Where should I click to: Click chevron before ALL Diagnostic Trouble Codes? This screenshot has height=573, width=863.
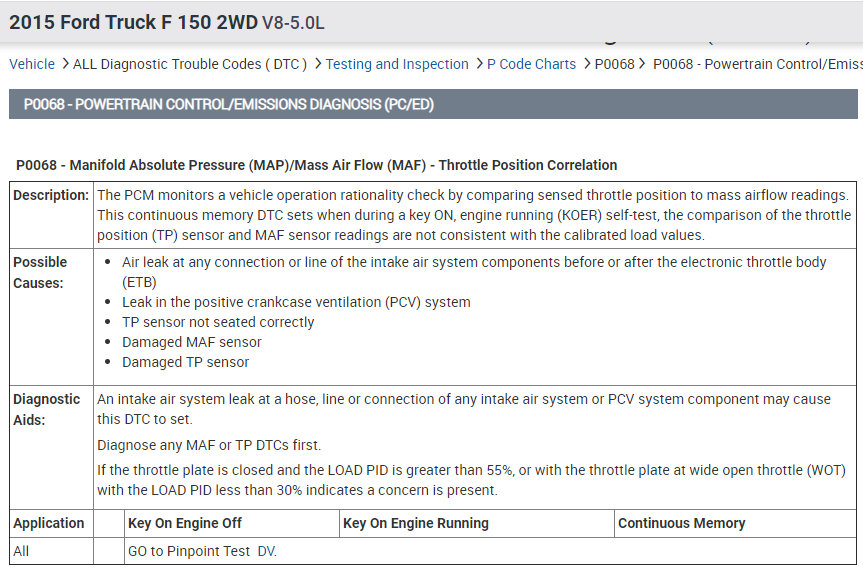tap(65, 64)
